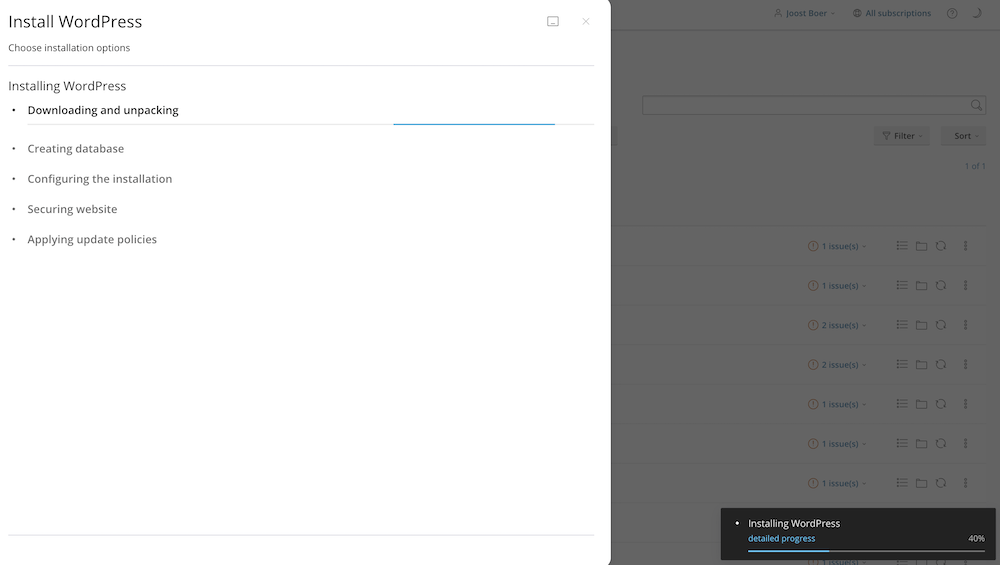Close the Install WordPress dialog
This screenshot has width=1000, height=565.
click(x=586, y=21)
